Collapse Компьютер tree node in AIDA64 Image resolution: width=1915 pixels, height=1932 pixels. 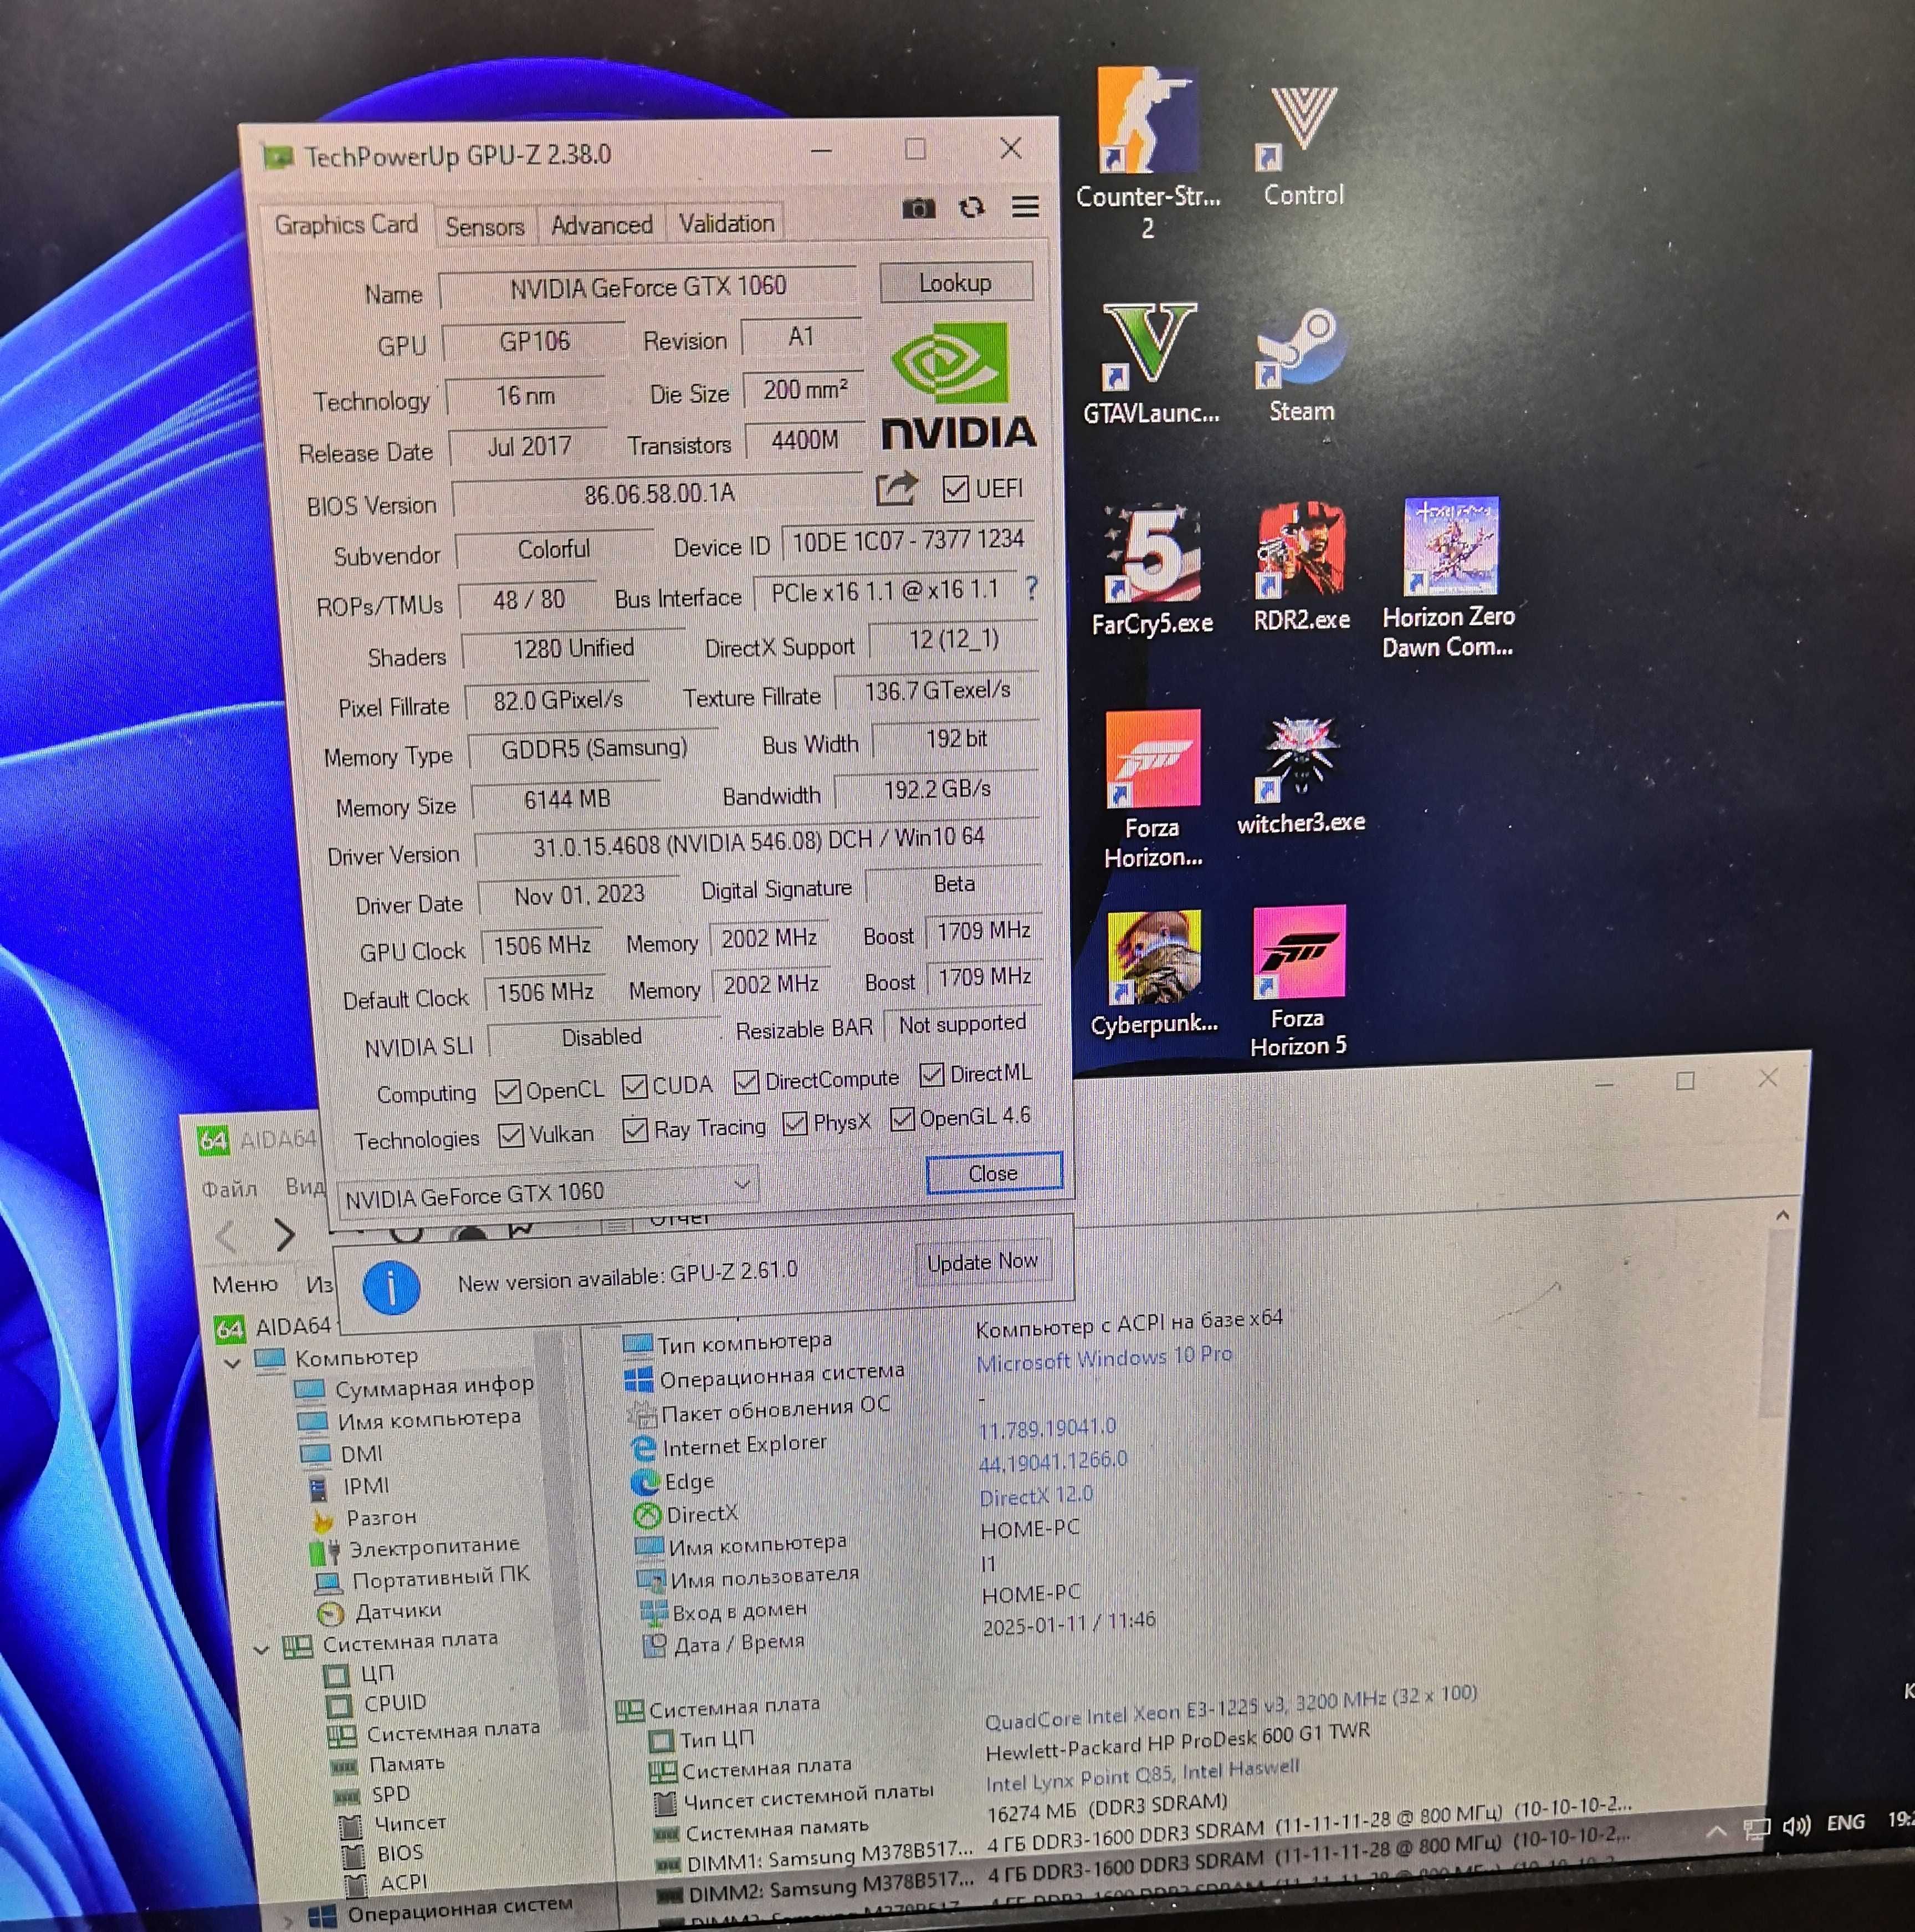tap(232, 1363)
